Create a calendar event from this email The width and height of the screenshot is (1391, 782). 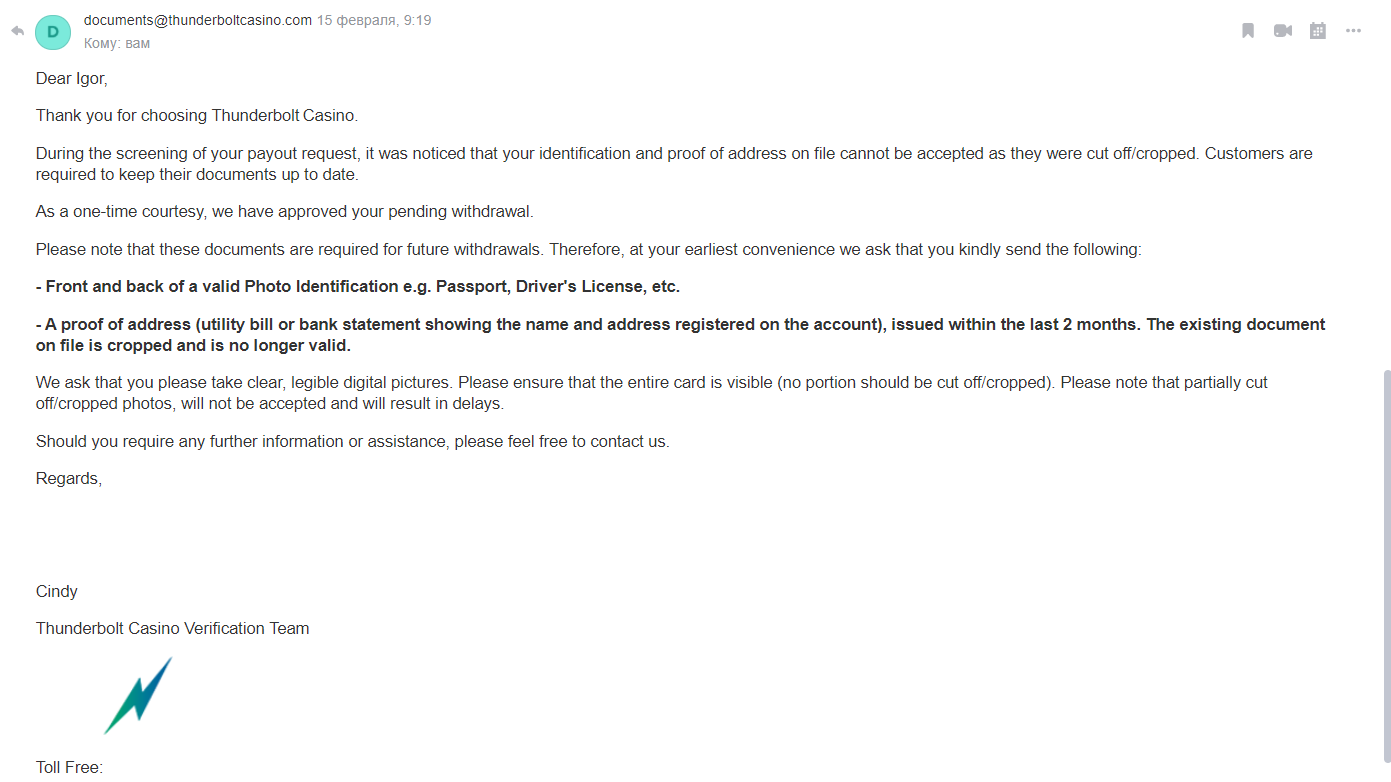tap(1318, 31)
